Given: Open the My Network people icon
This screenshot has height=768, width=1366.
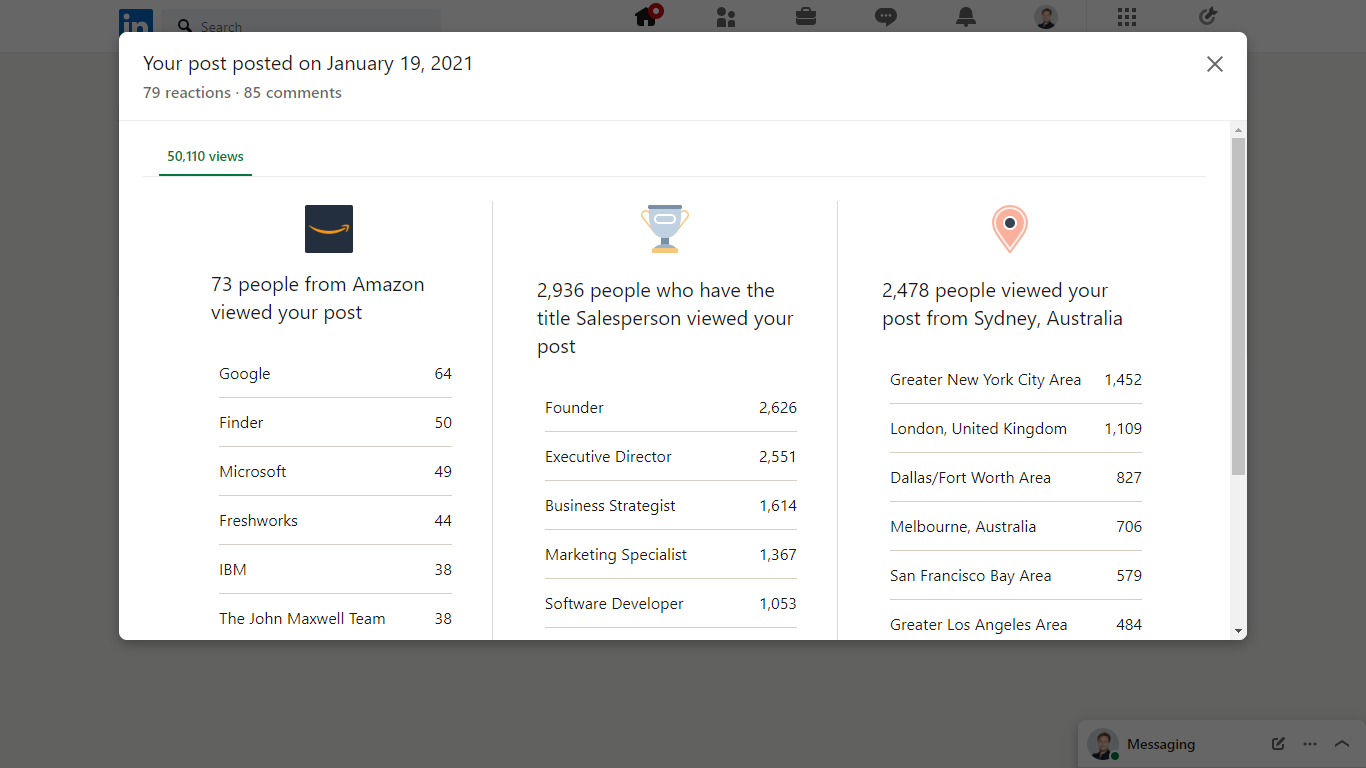Looking at the screenshot, I should (x=726, y=17).
